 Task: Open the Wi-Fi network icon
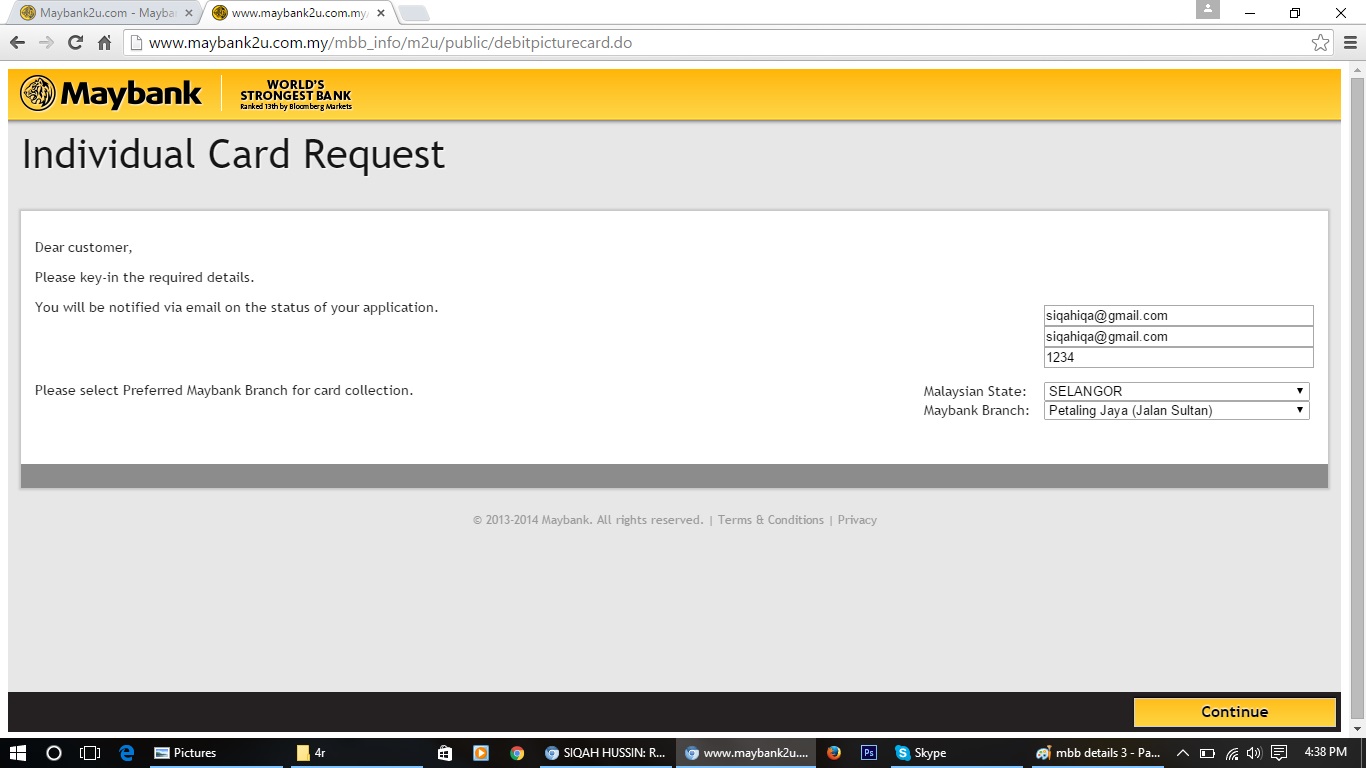[1232, 753]
